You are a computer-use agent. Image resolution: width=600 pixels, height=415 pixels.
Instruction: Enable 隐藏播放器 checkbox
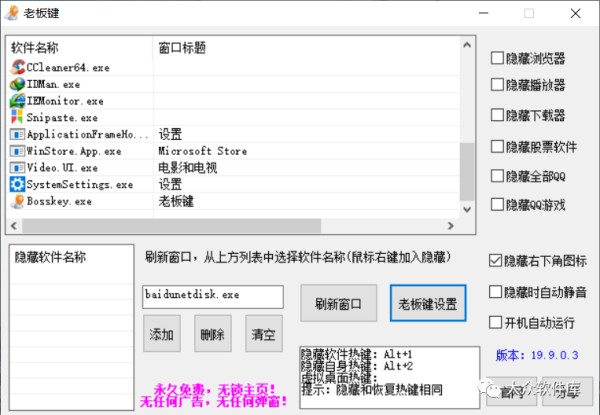pos(497,85)
